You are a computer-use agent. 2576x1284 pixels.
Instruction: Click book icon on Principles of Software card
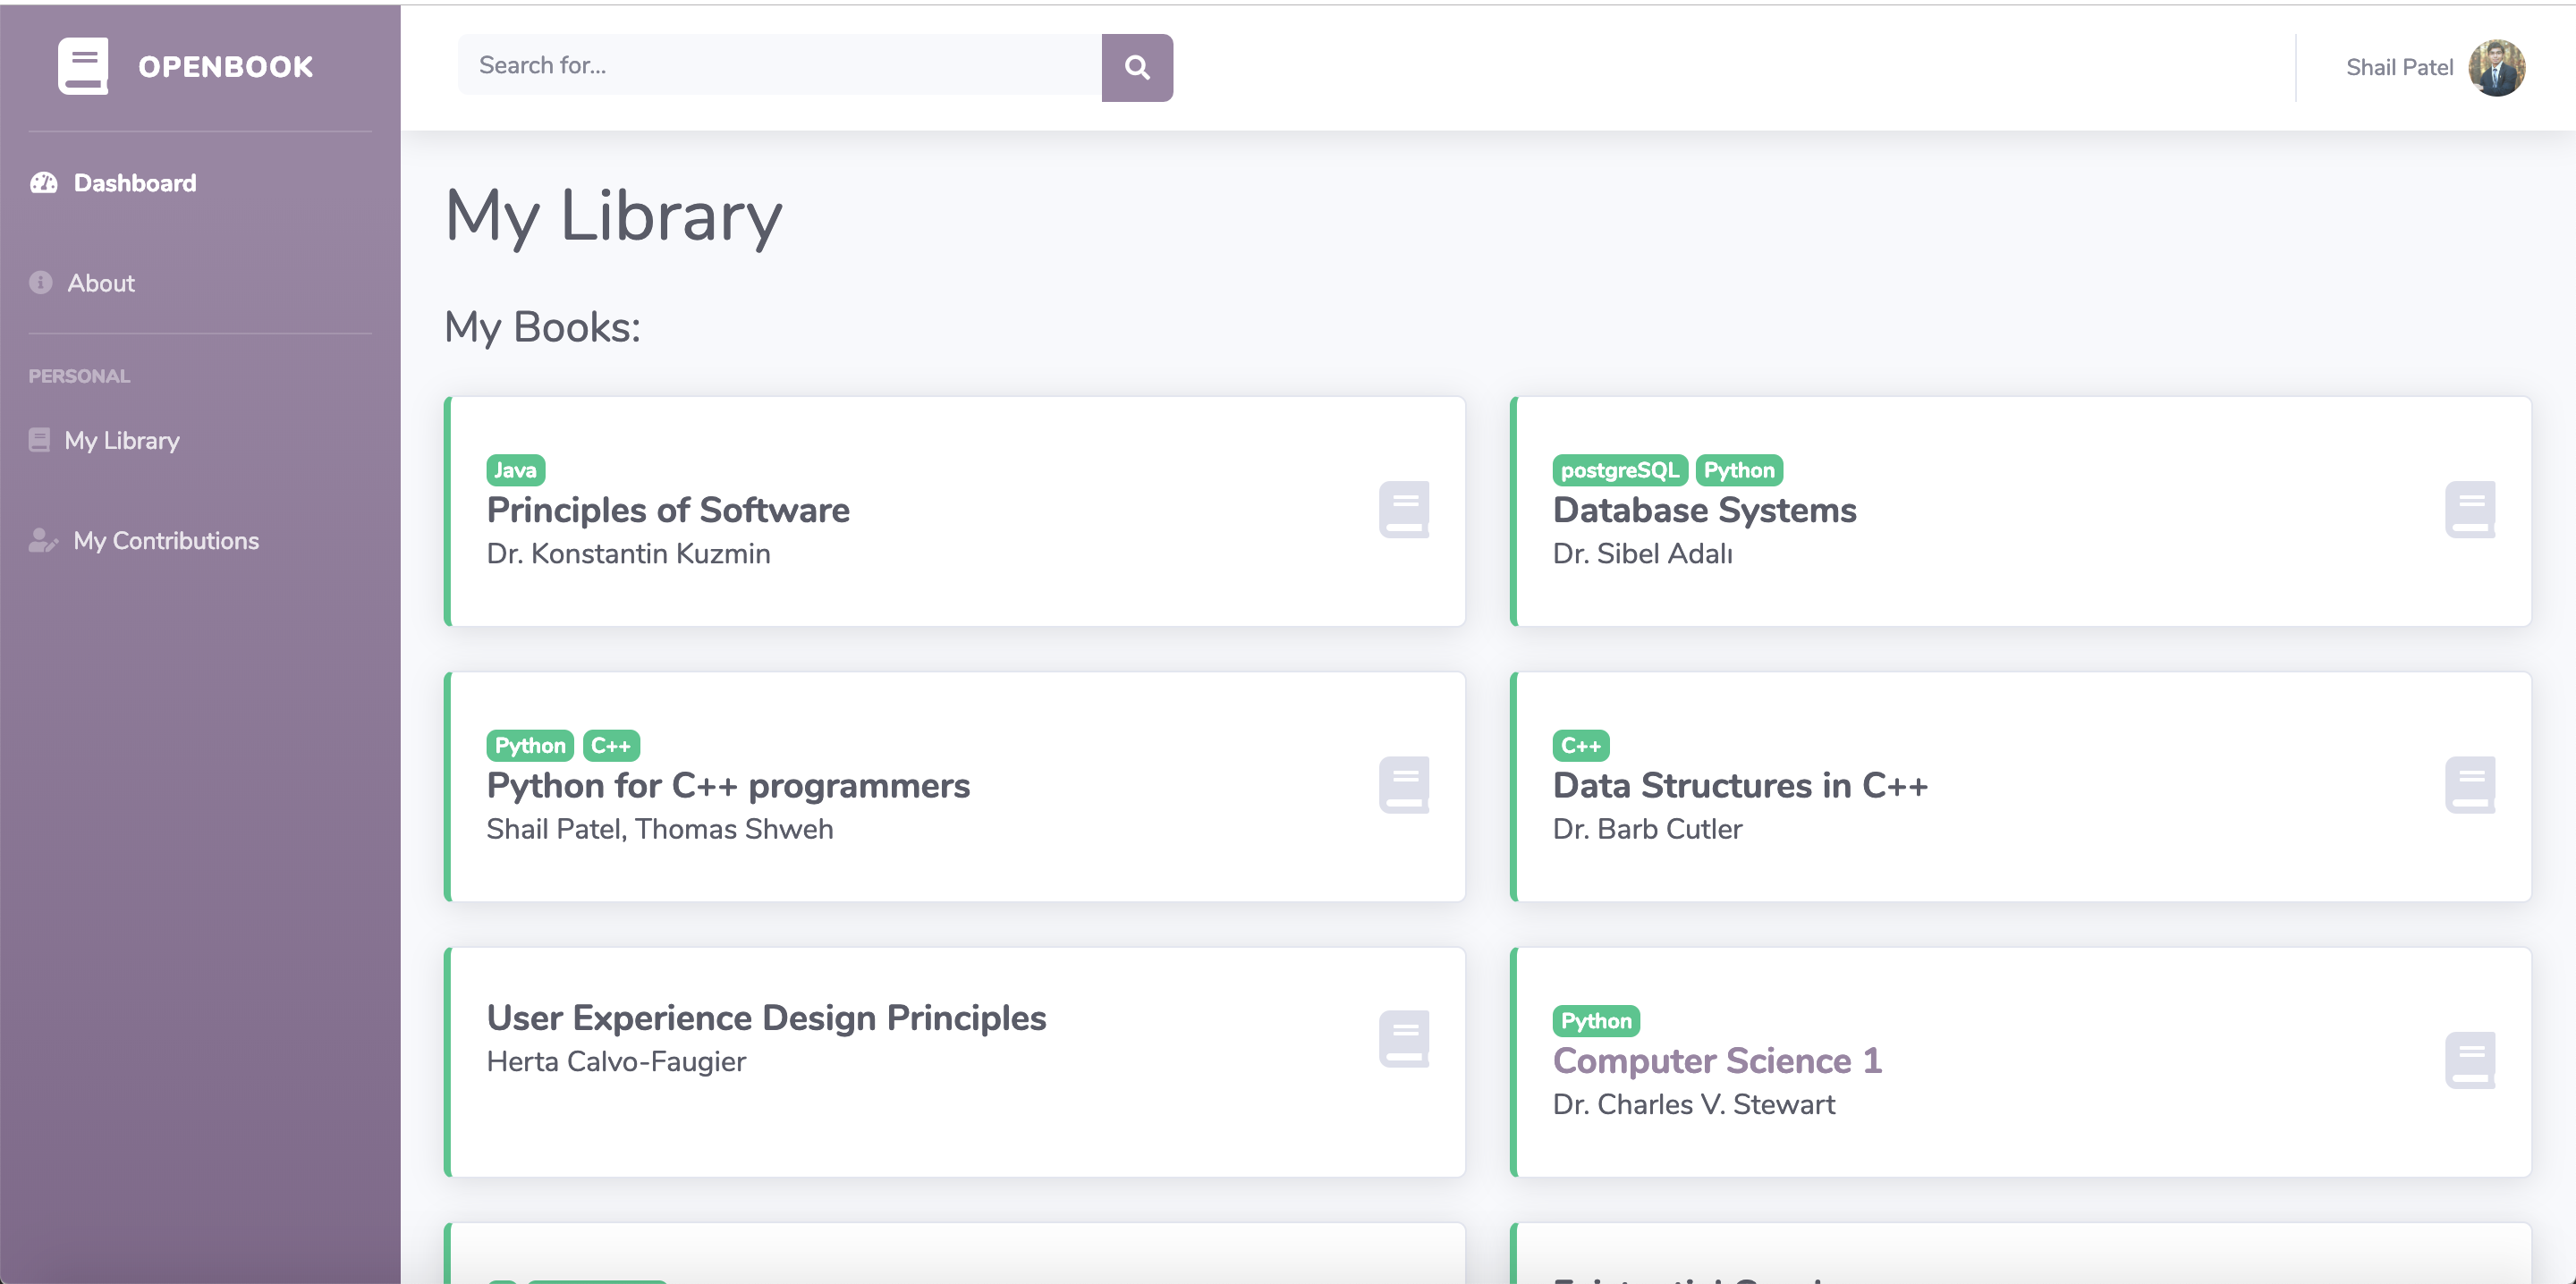click(1403, 510)
